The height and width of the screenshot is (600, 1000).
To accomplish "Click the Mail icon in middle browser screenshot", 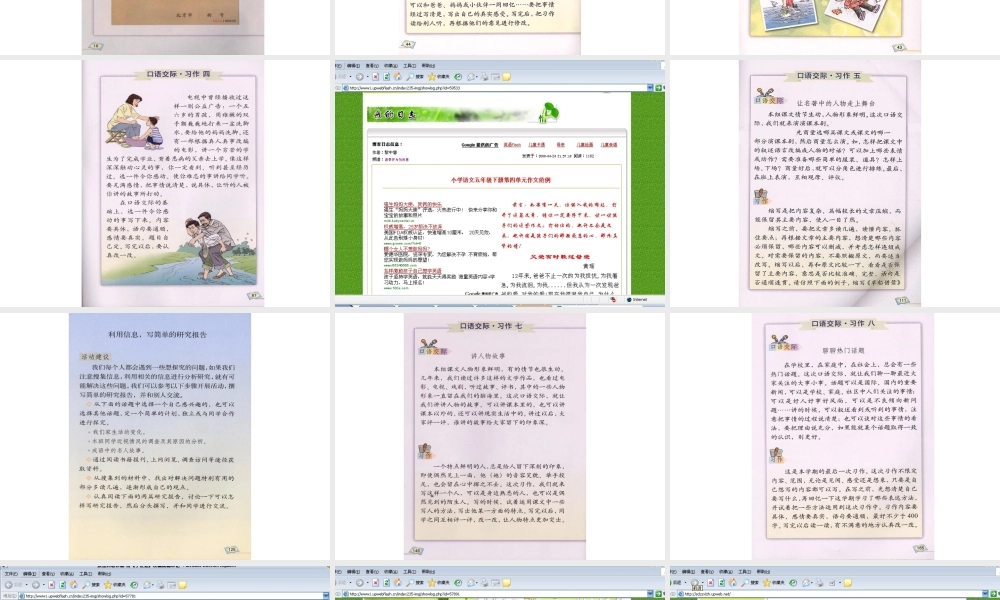I will 471,77.
